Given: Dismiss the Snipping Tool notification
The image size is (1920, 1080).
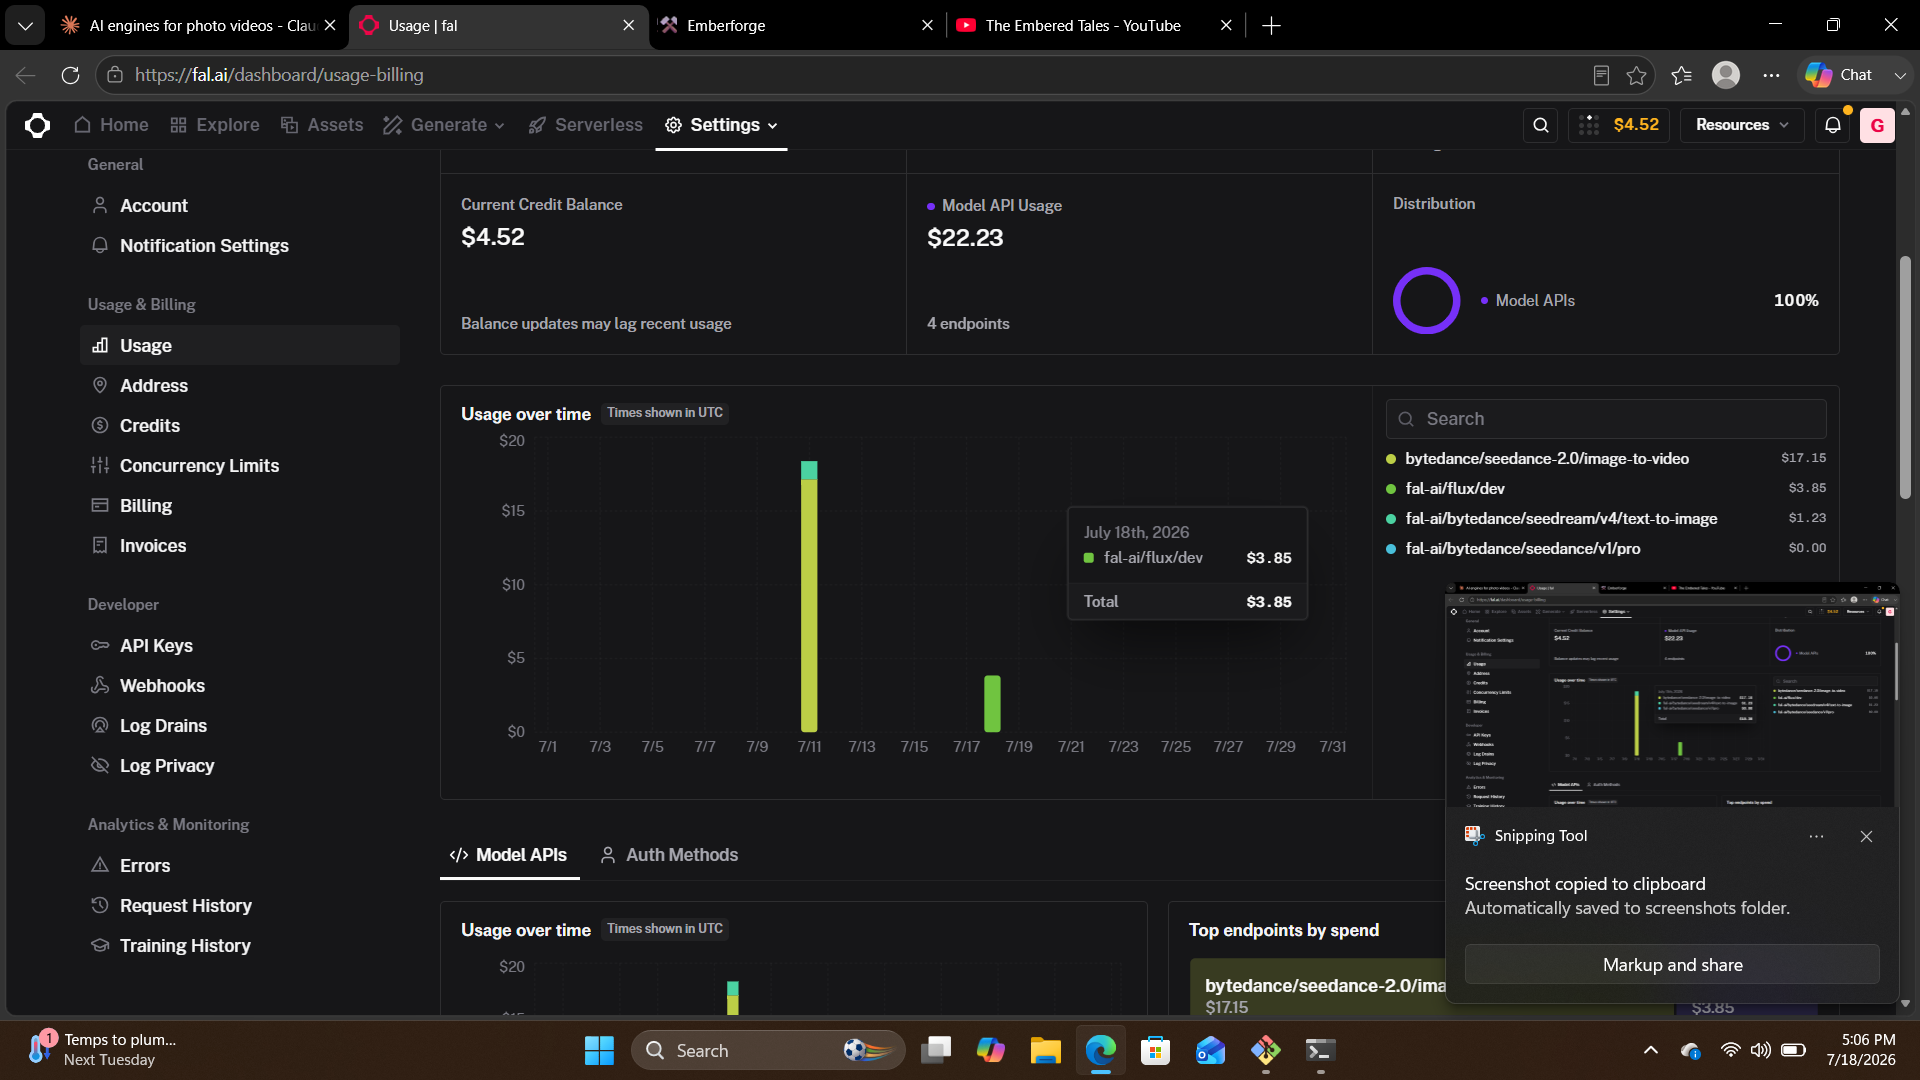Looking at the screenshot, I should tap(1866, 836).
